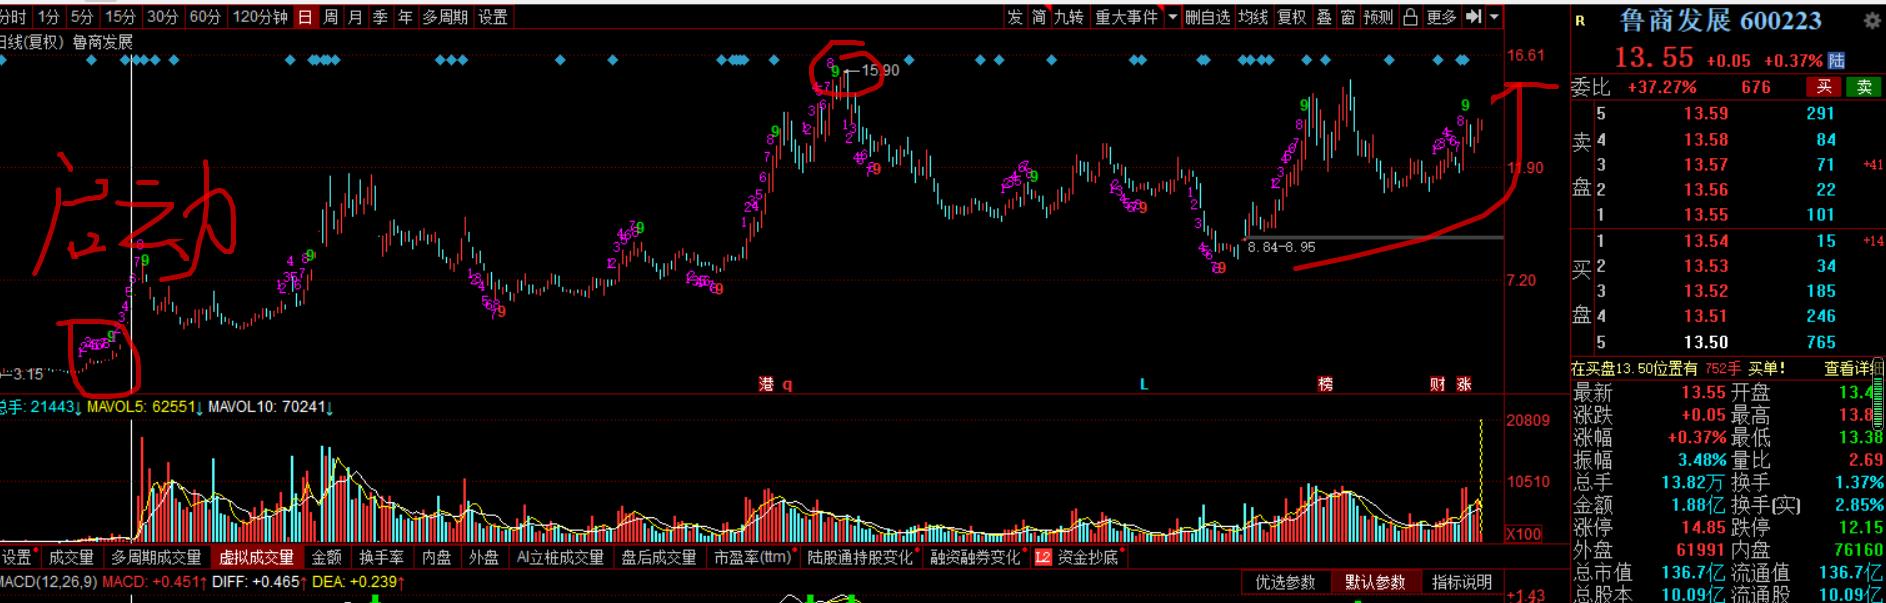
Task: Select the L2 资金抄底 indicator tab
Action: pos(1079,557)
